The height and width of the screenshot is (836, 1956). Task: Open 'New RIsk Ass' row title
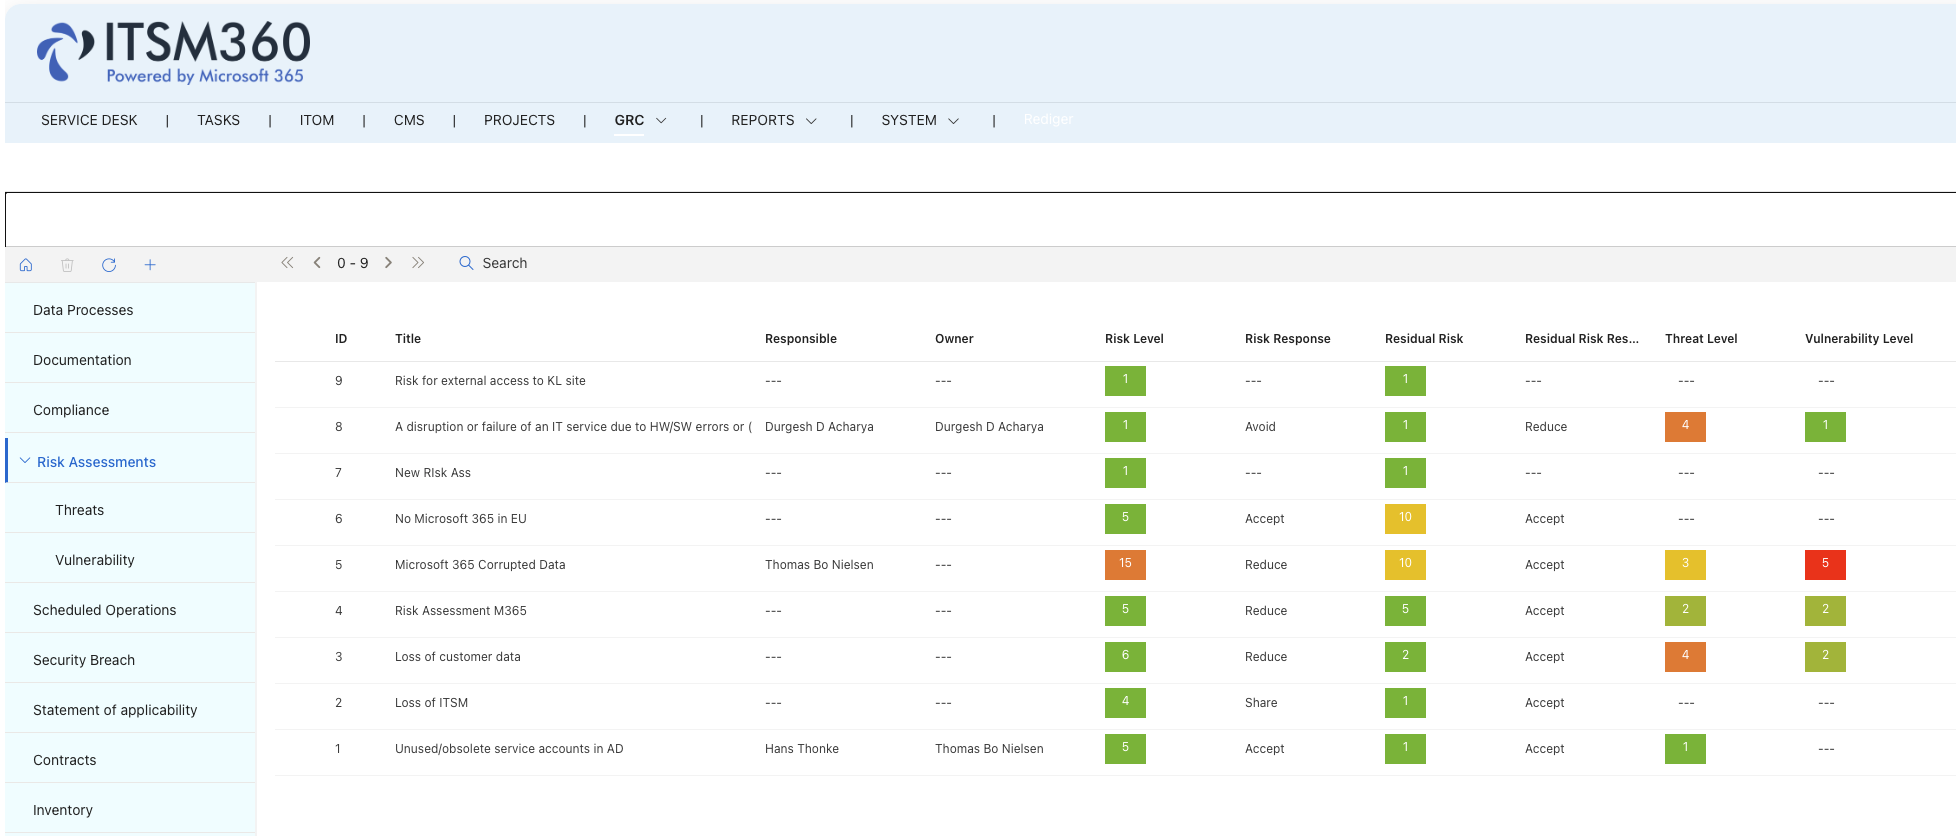click(x=433, y=473)
